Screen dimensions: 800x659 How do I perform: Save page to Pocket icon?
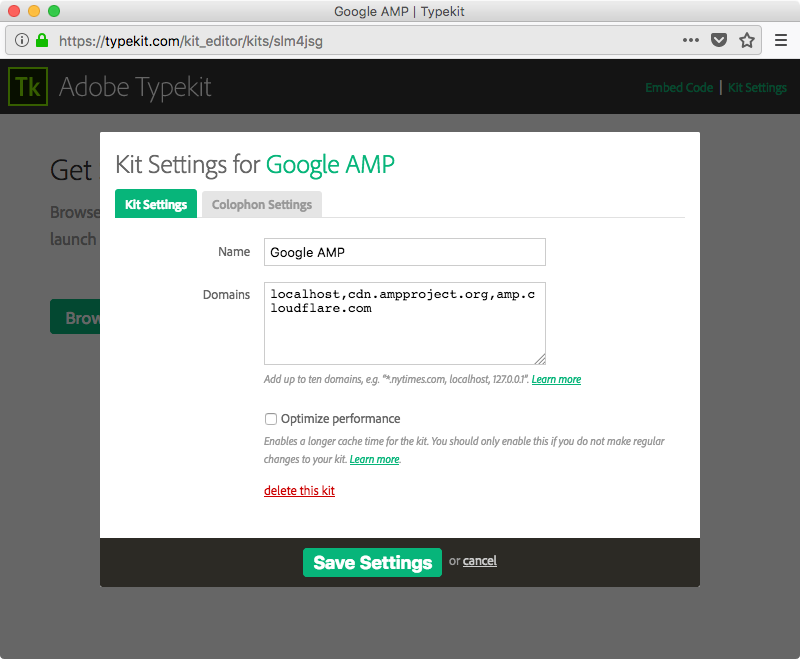pyautogui.click(x=719, y=40)
